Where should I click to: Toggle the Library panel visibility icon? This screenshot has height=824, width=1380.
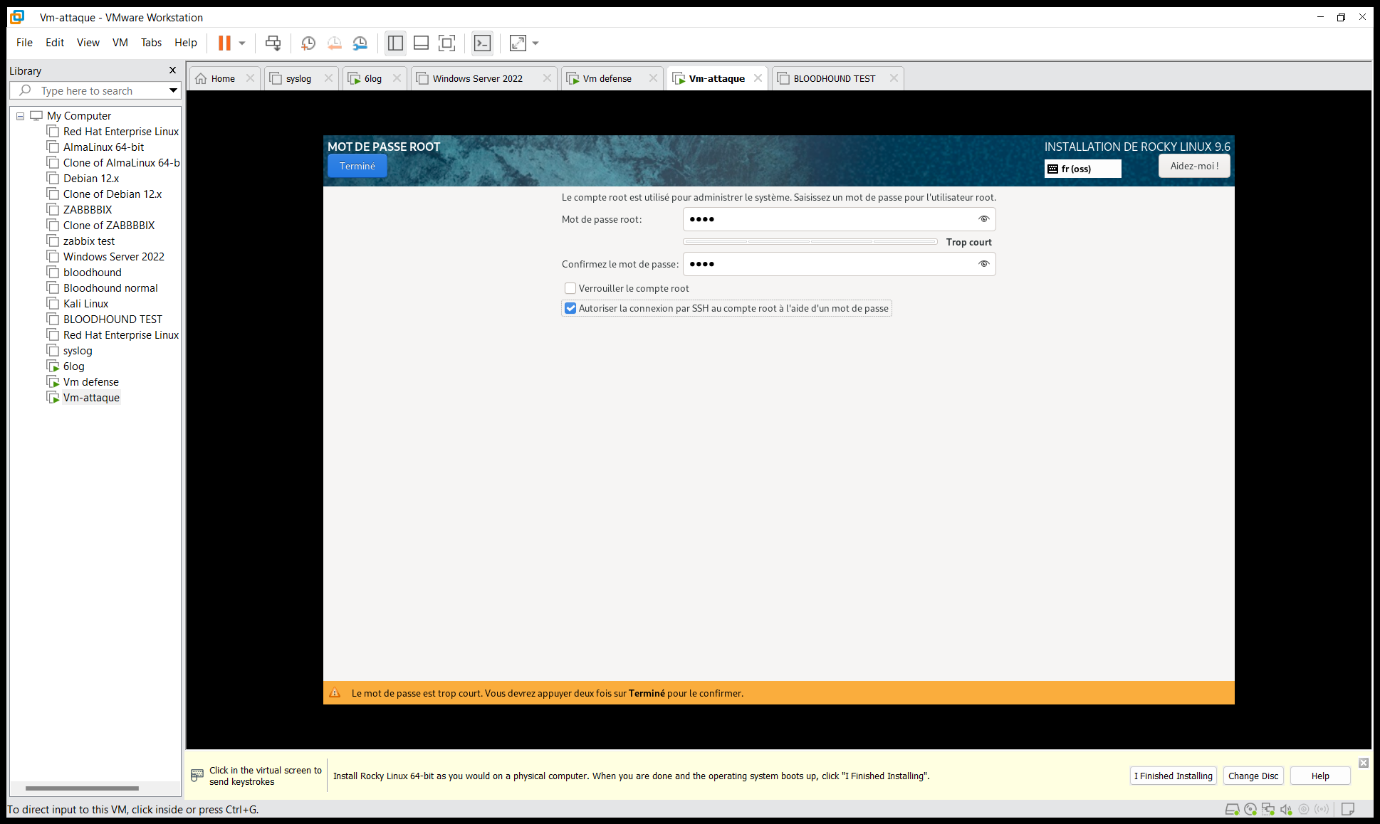pos(395,42)
